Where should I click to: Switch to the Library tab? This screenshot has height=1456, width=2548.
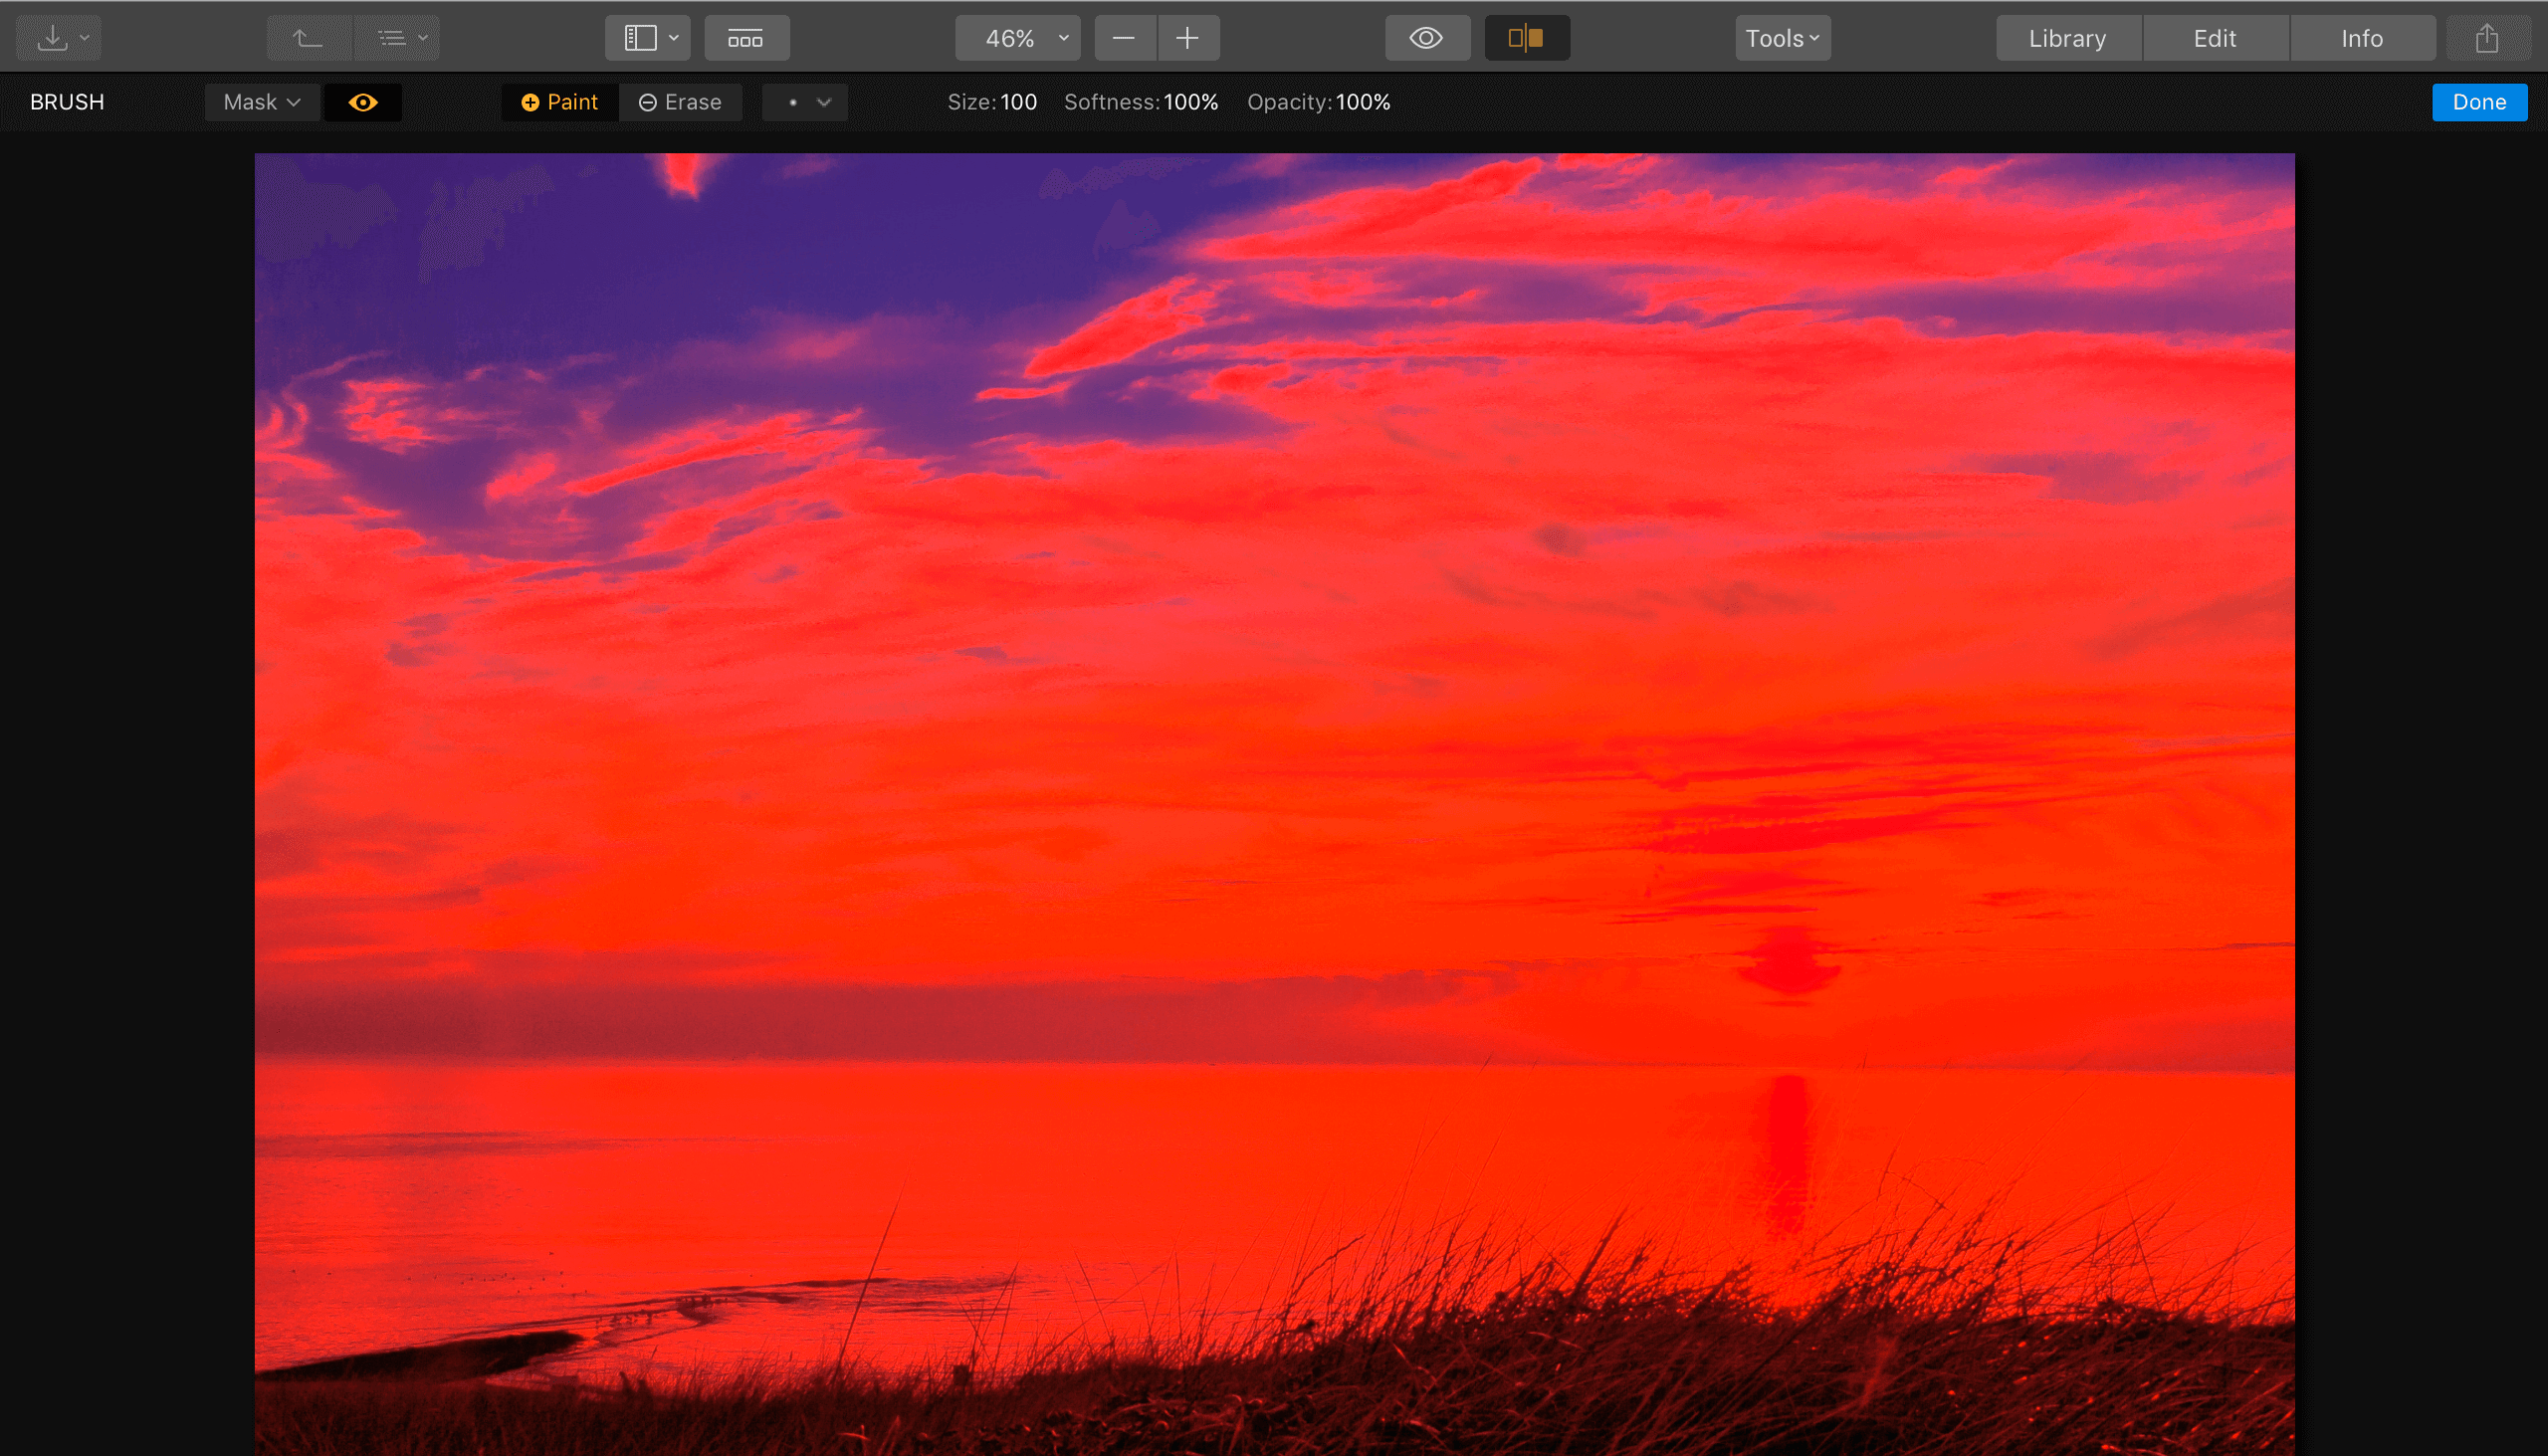tap(2068, 37)
